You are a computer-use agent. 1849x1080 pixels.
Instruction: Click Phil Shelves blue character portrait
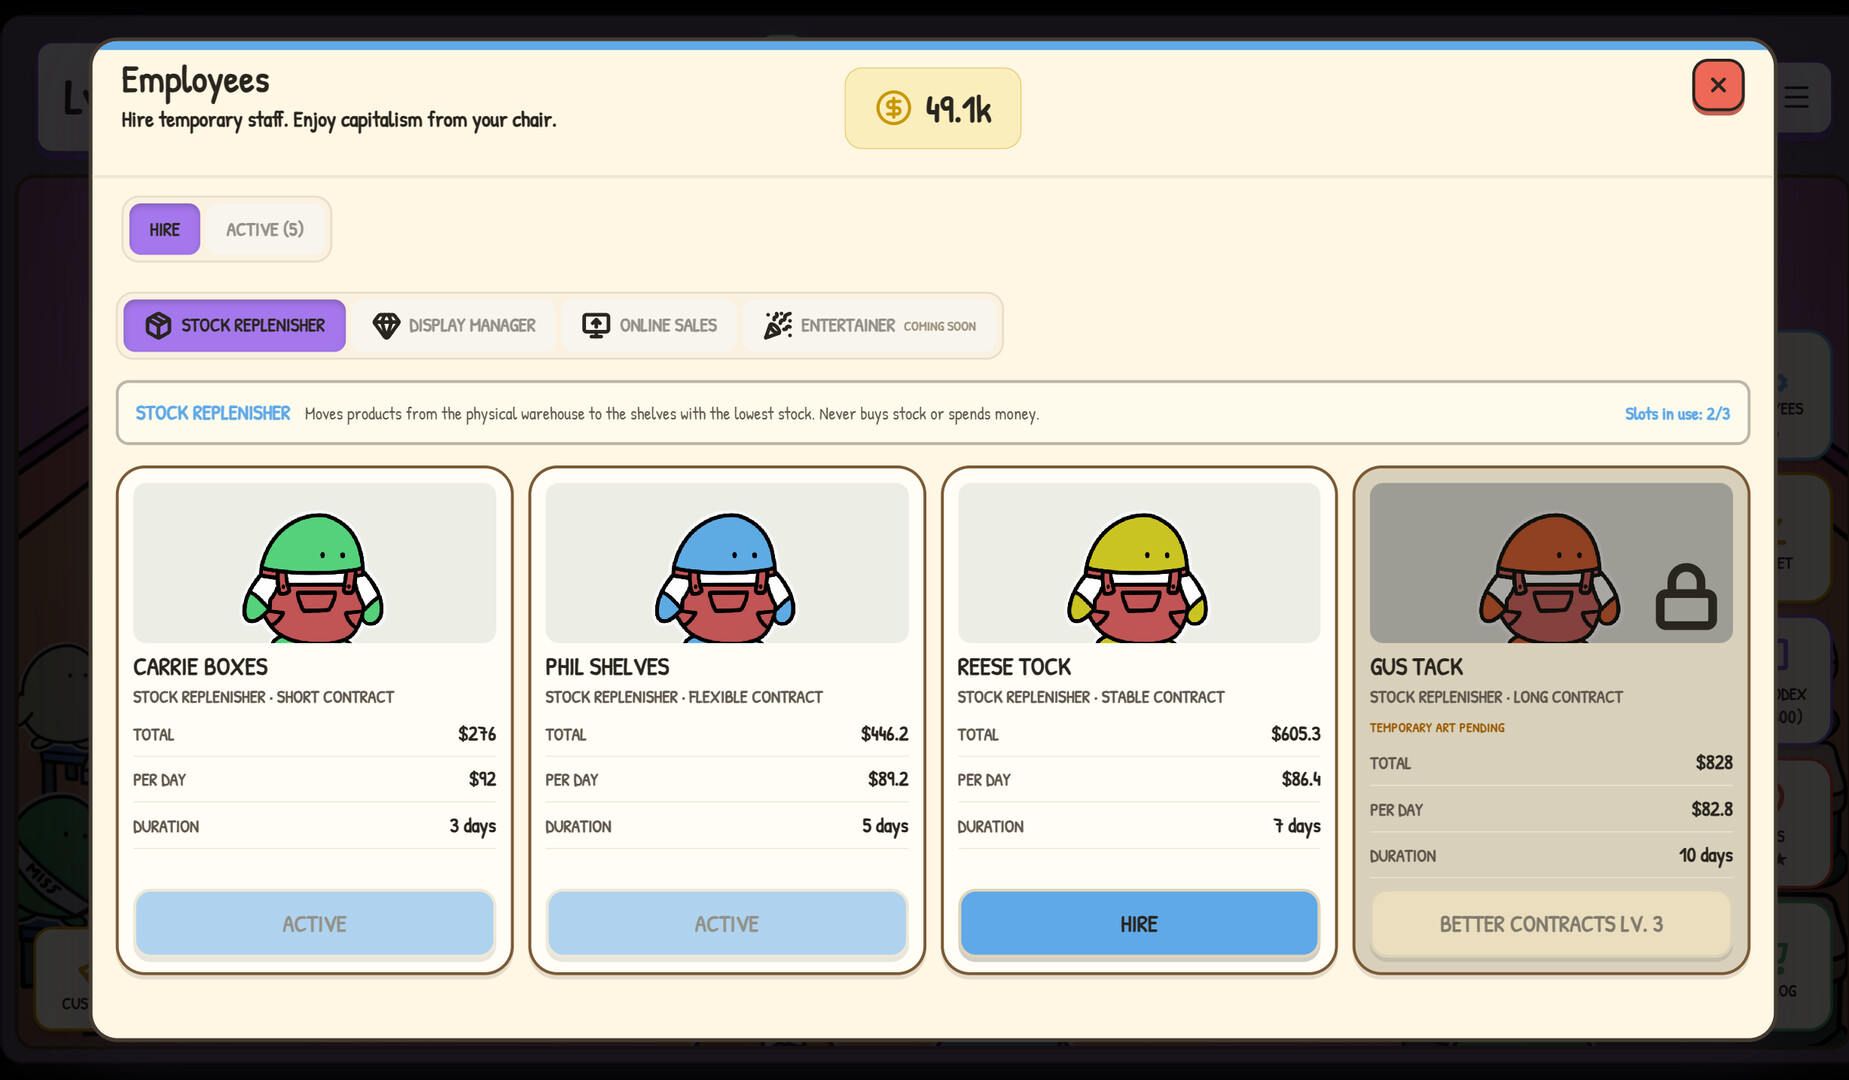pyautogui.click(x=727, y=563)
